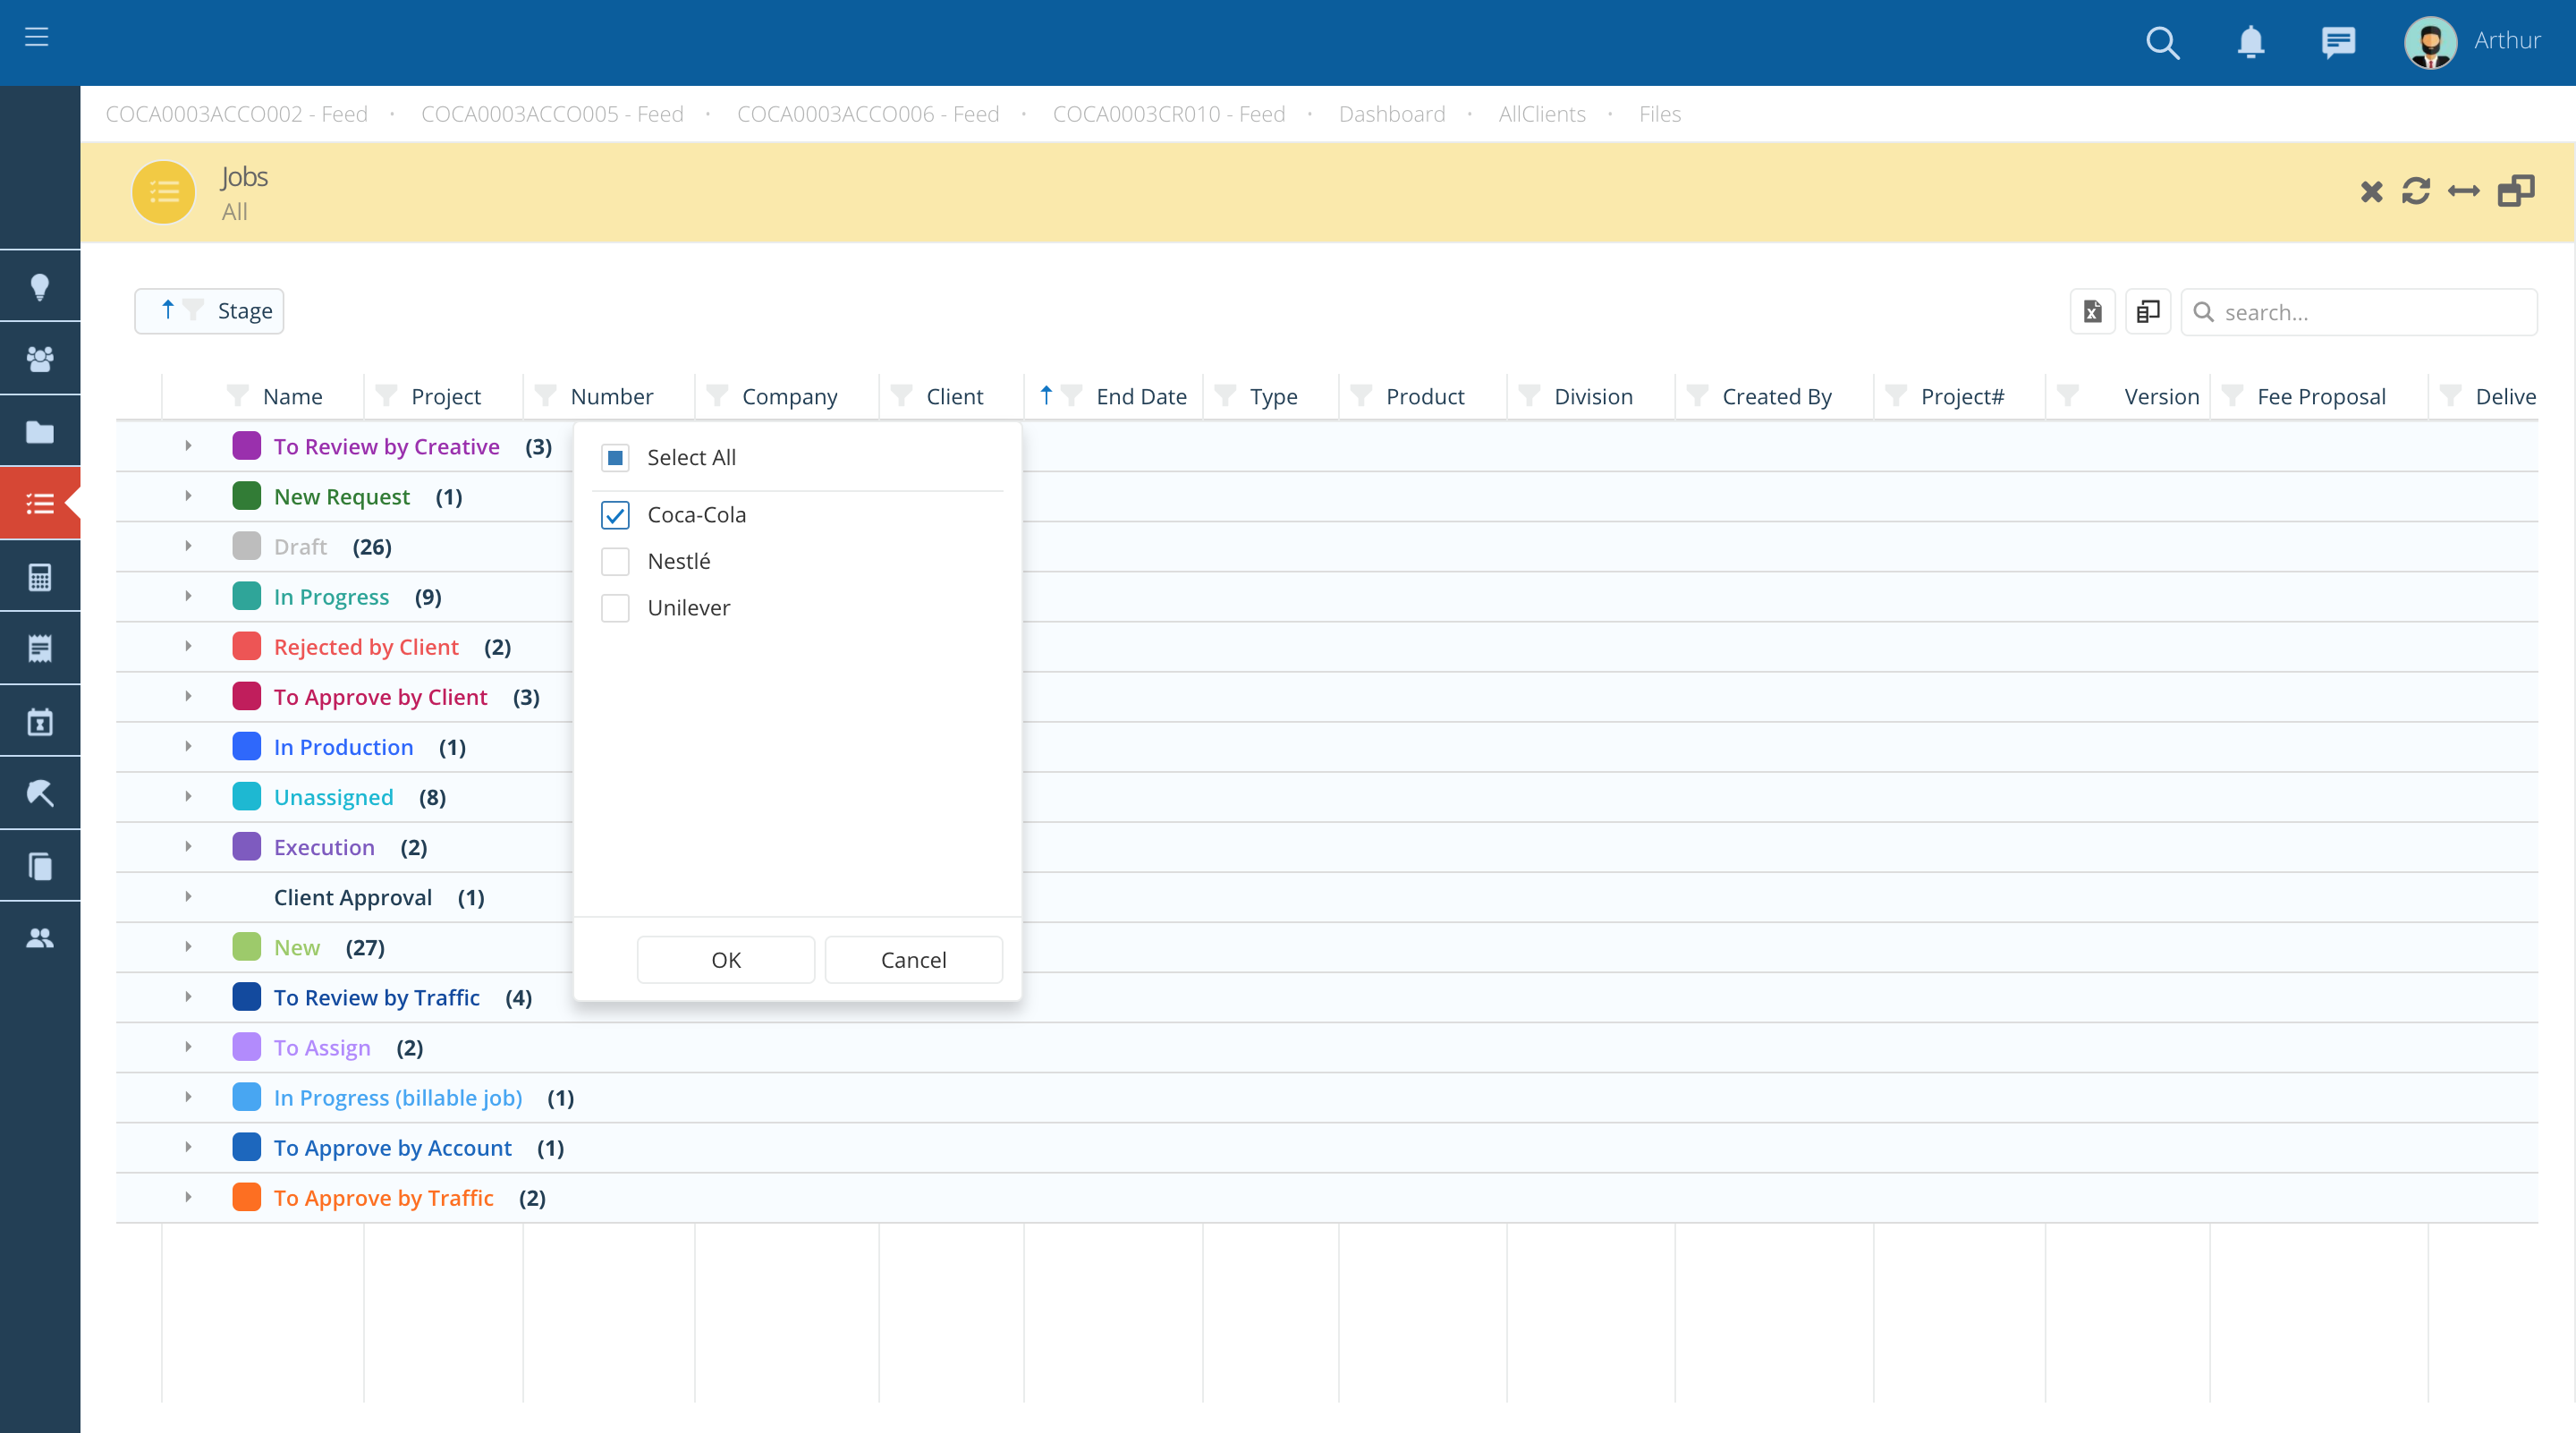Refresh the Jobs widget
The image size is (2576, 1433).
[2417, 191]
